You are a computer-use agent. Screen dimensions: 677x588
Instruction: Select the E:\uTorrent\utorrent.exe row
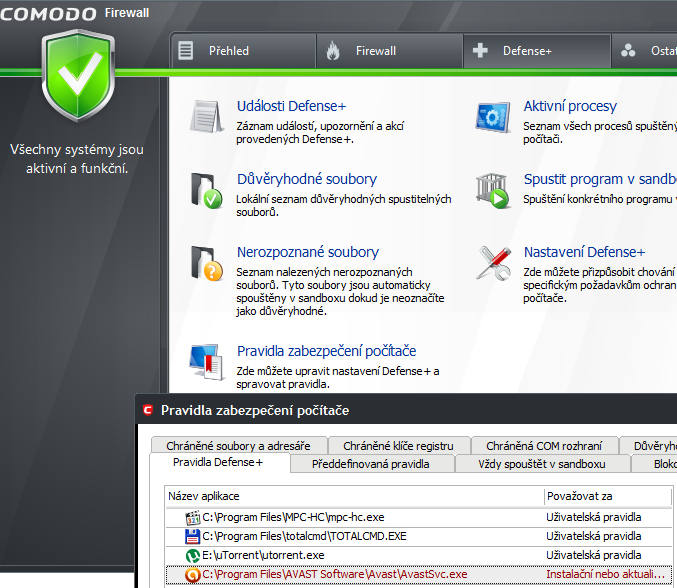(x=419, y=555)
